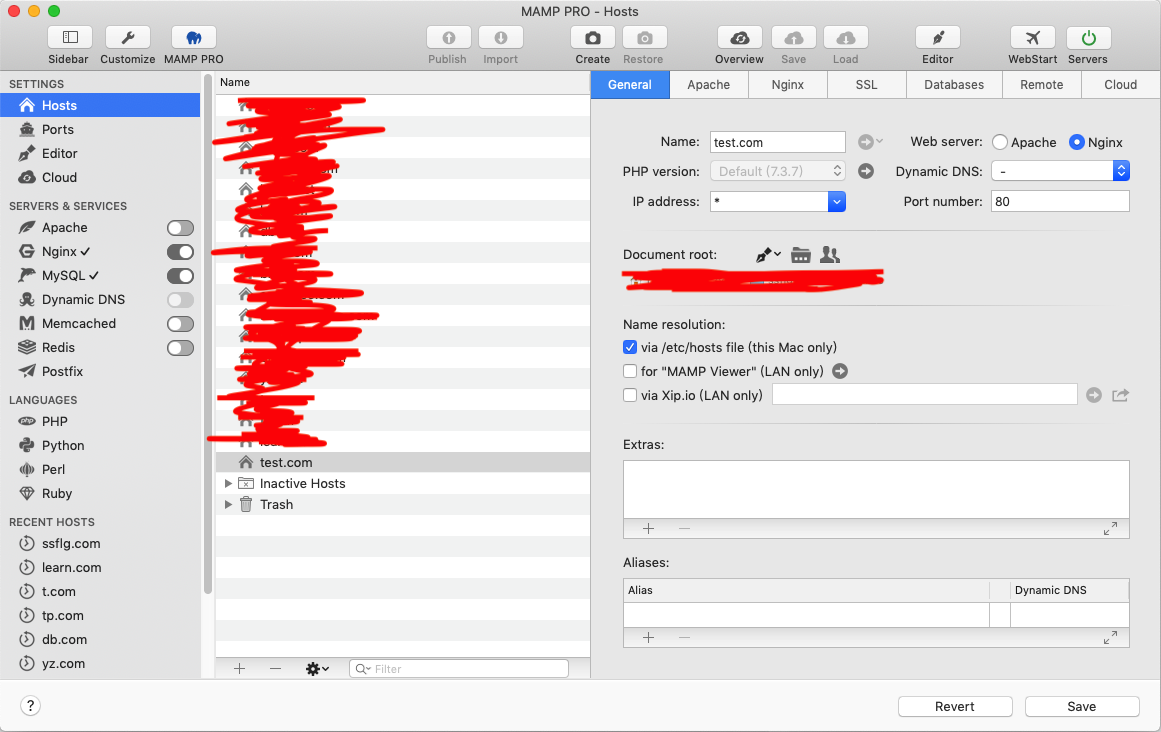Click the host Name text field
The image size is (1161, 732).
pos(777,142)
